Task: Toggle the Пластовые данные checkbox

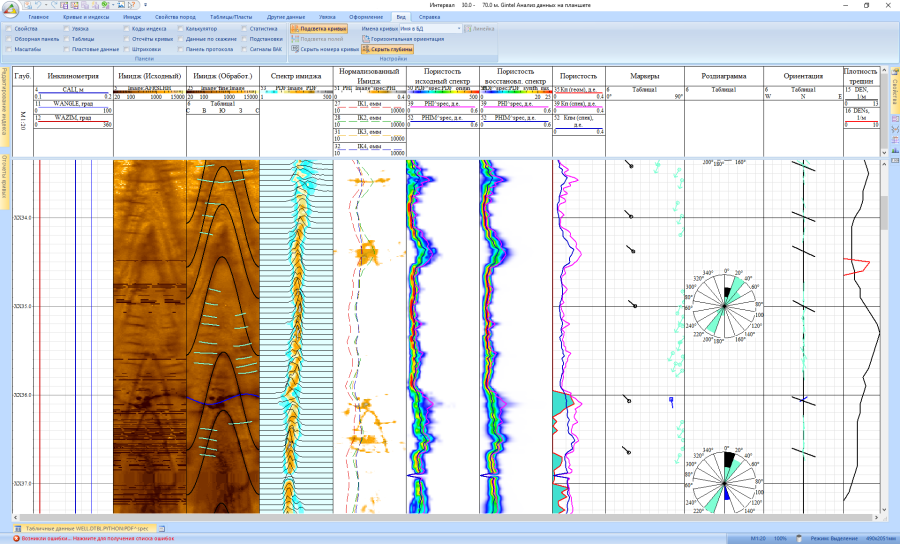Action: coord(67,49)
